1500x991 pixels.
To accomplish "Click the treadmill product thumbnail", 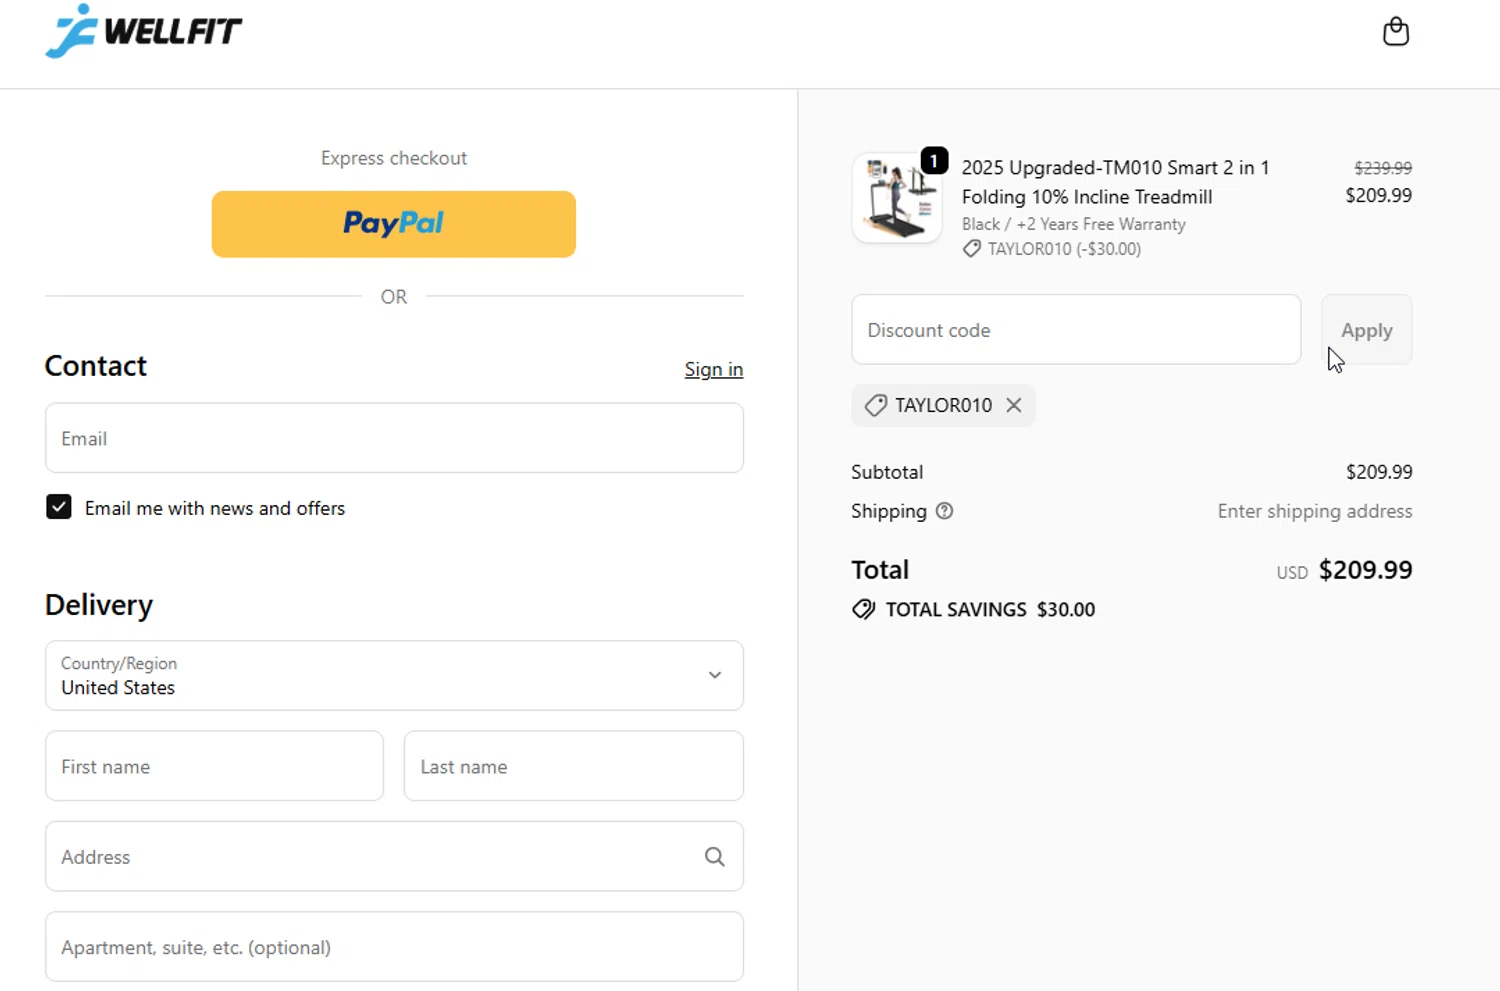I will pos(897,198).
